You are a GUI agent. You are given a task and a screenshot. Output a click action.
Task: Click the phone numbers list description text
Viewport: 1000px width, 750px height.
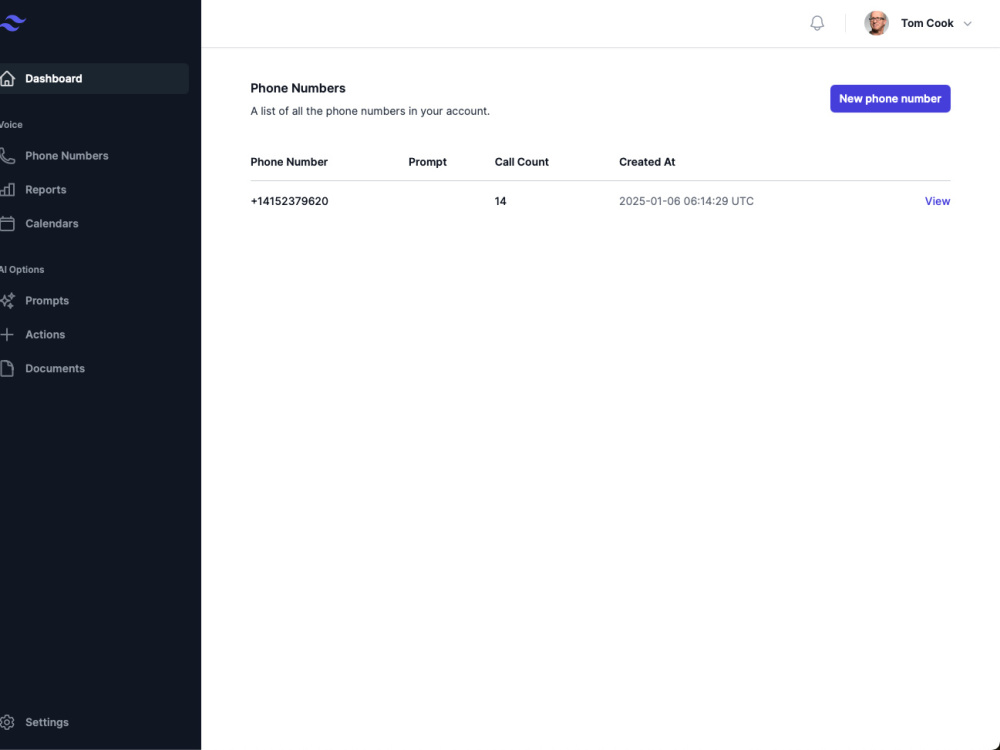[x=370, y=111]
